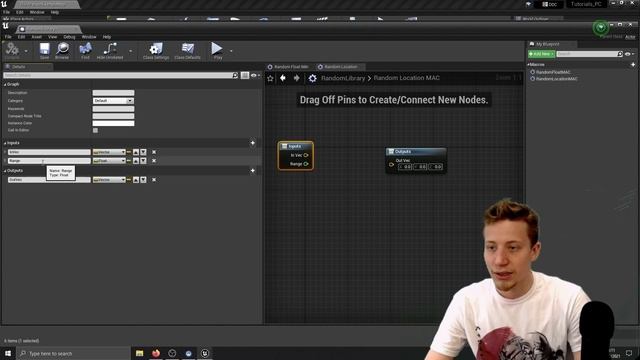Open the Windows Start menu
The width and height of the screenshot is (640, 360).
point(8,353)
